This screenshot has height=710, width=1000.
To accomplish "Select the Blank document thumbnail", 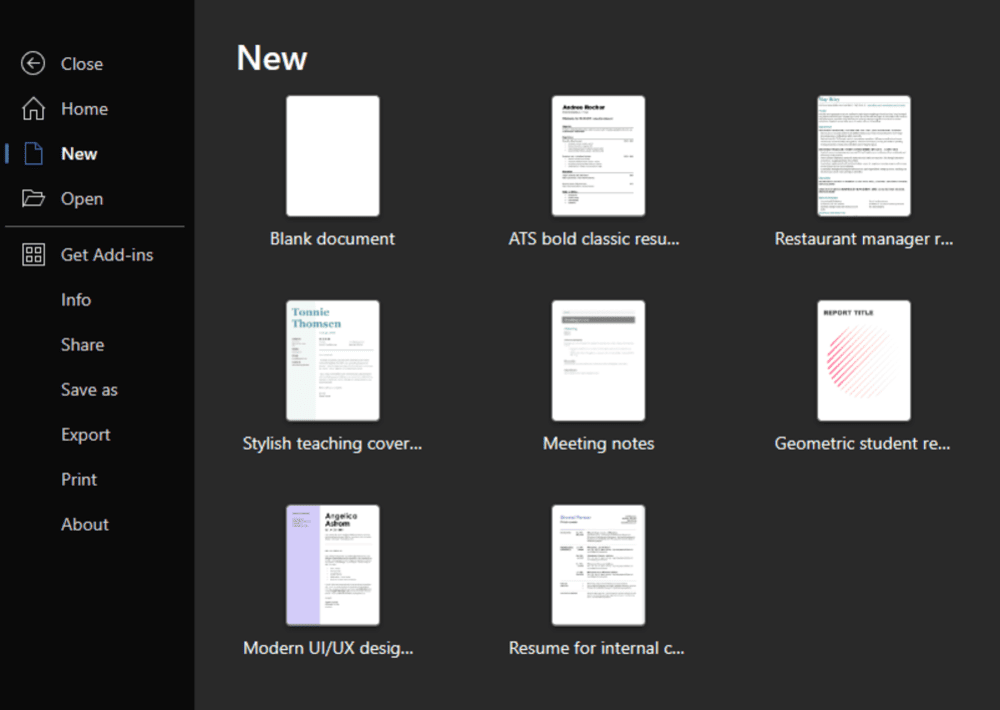I will point(333,156).
